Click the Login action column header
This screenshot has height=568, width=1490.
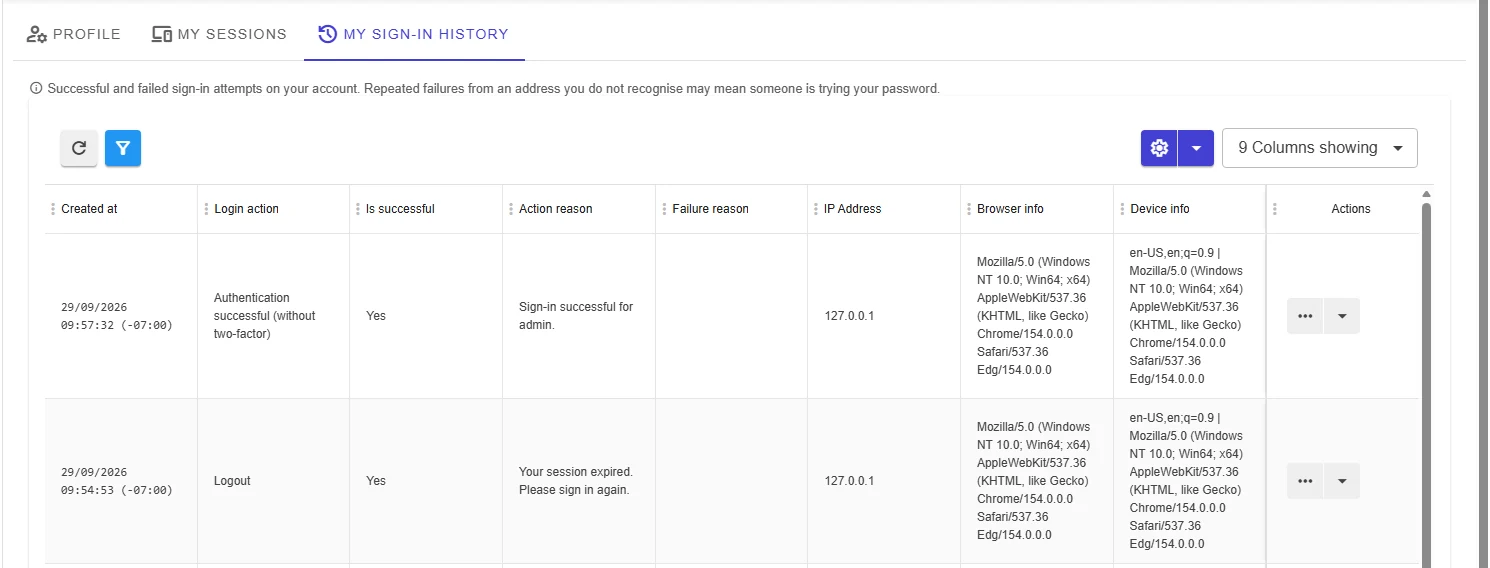pos(246,209)
